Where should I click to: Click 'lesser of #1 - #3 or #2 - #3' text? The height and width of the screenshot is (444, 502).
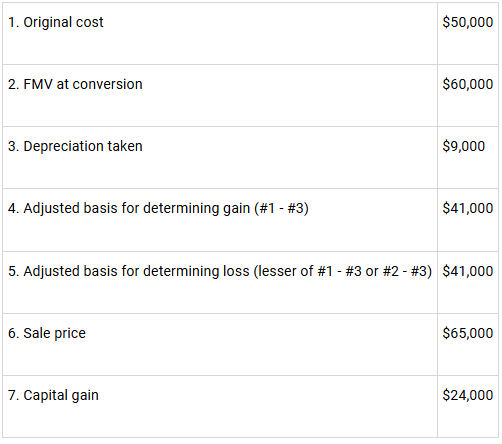click(343, 271)
